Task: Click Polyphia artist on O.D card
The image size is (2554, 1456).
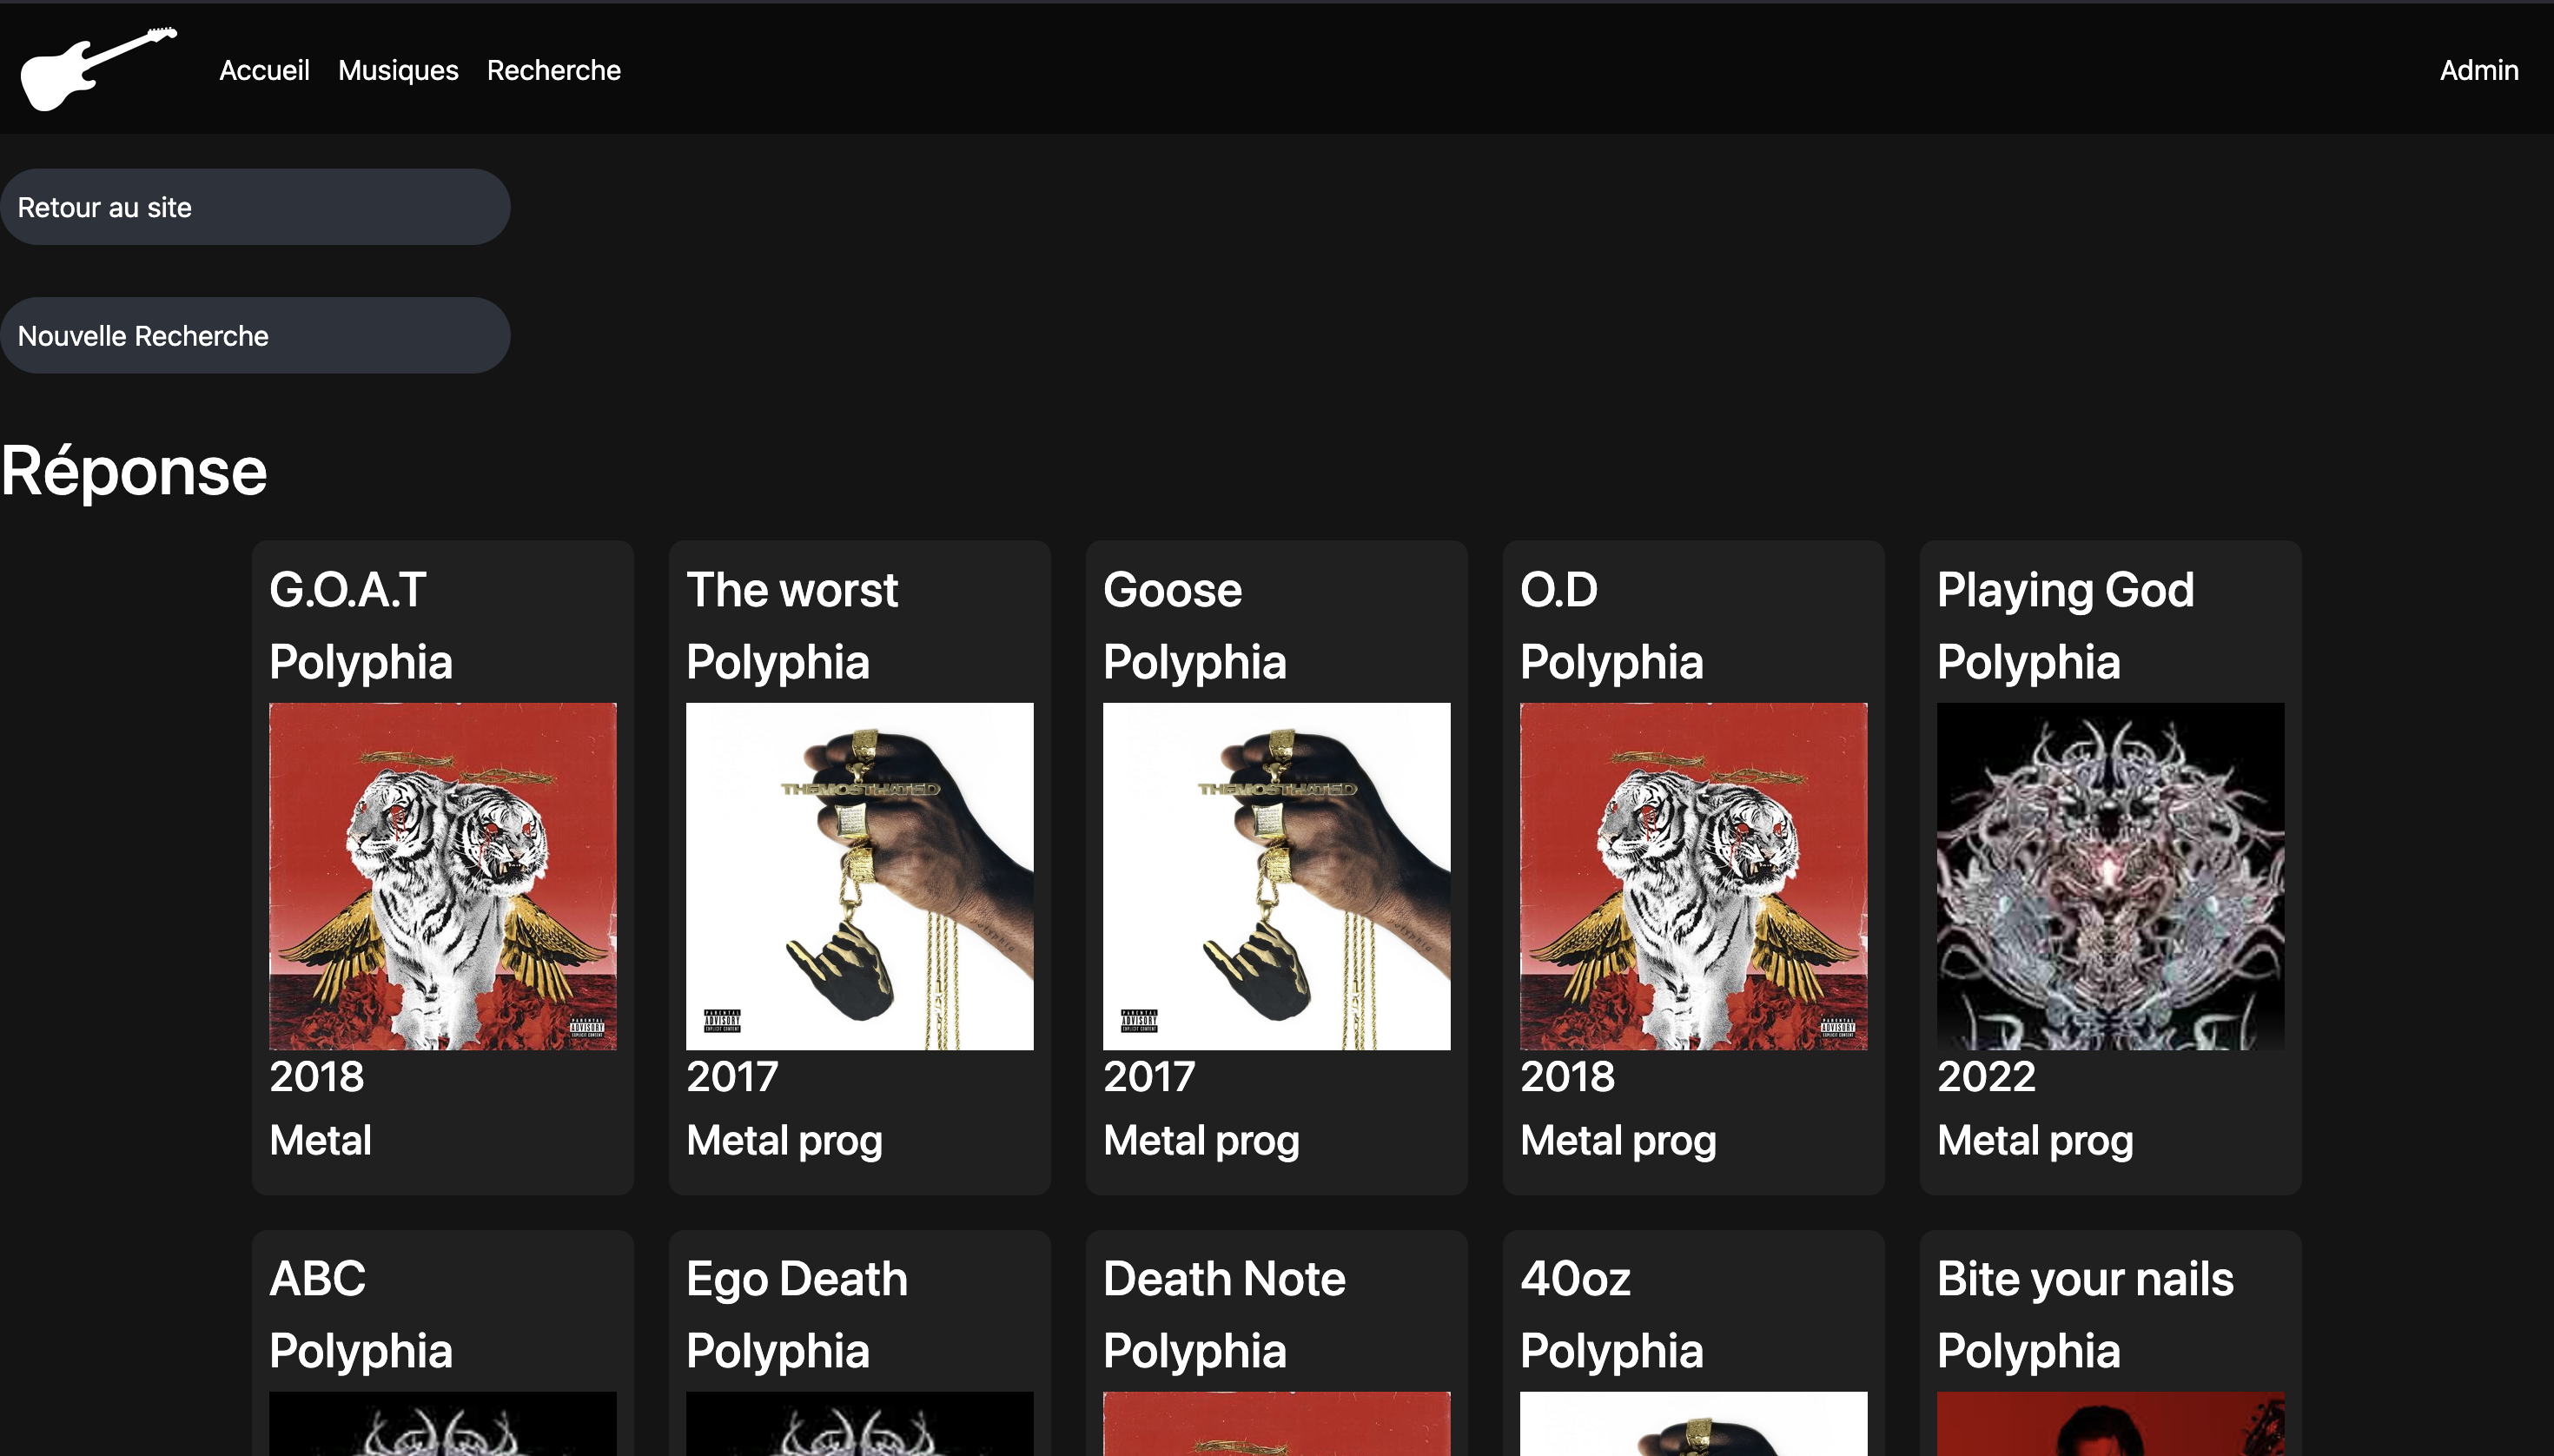Action: click(1612, 663)
